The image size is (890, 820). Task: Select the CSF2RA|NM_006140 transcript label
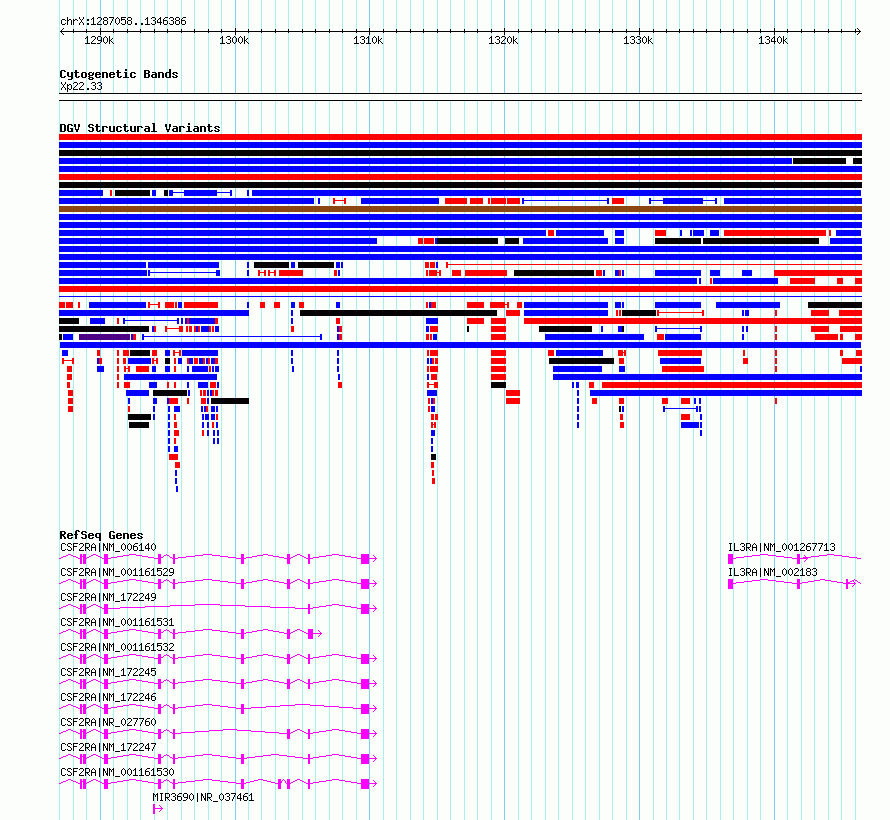tap(108, 547)
